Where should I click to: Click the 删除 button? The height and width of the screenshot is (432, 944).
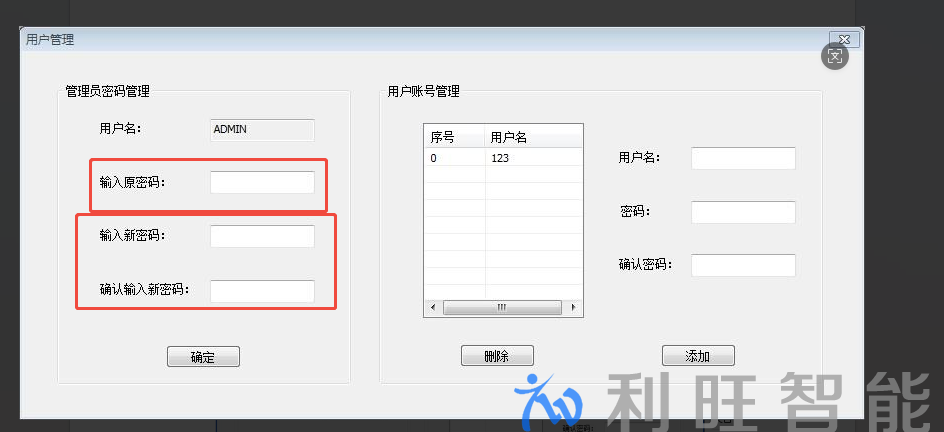pos(497,355)
